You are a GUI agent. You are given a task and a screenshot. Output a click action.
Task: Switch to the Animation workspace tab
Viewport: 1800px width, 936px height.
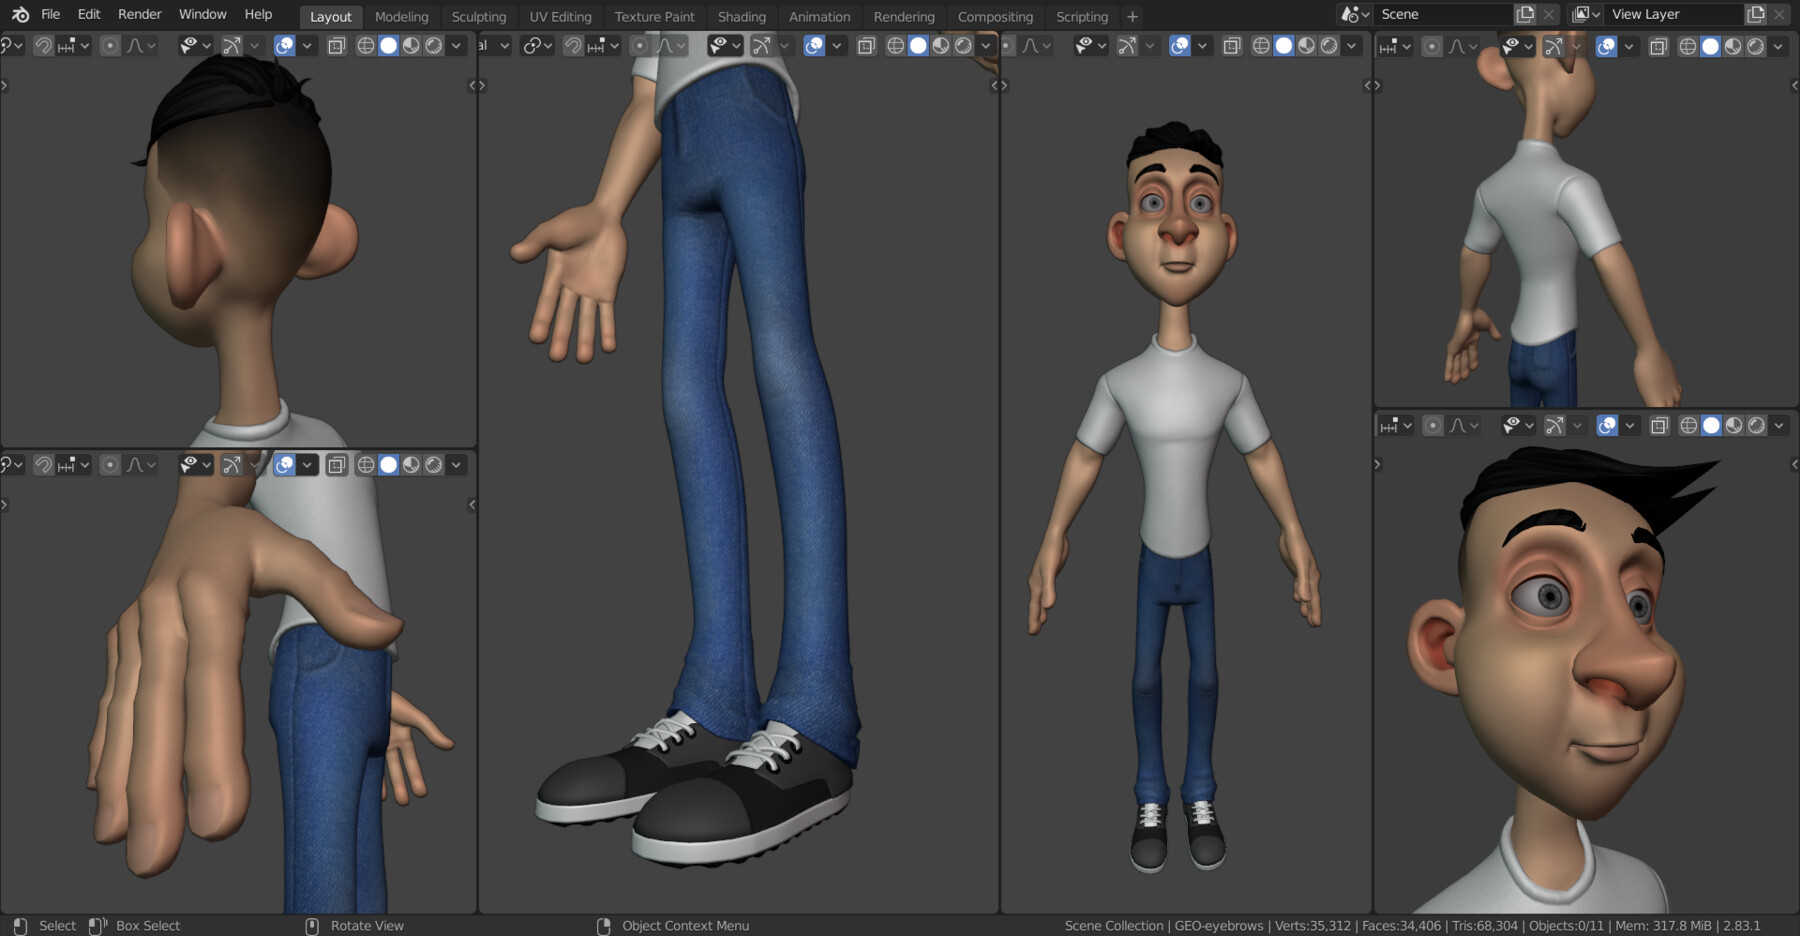pos(819,17)
